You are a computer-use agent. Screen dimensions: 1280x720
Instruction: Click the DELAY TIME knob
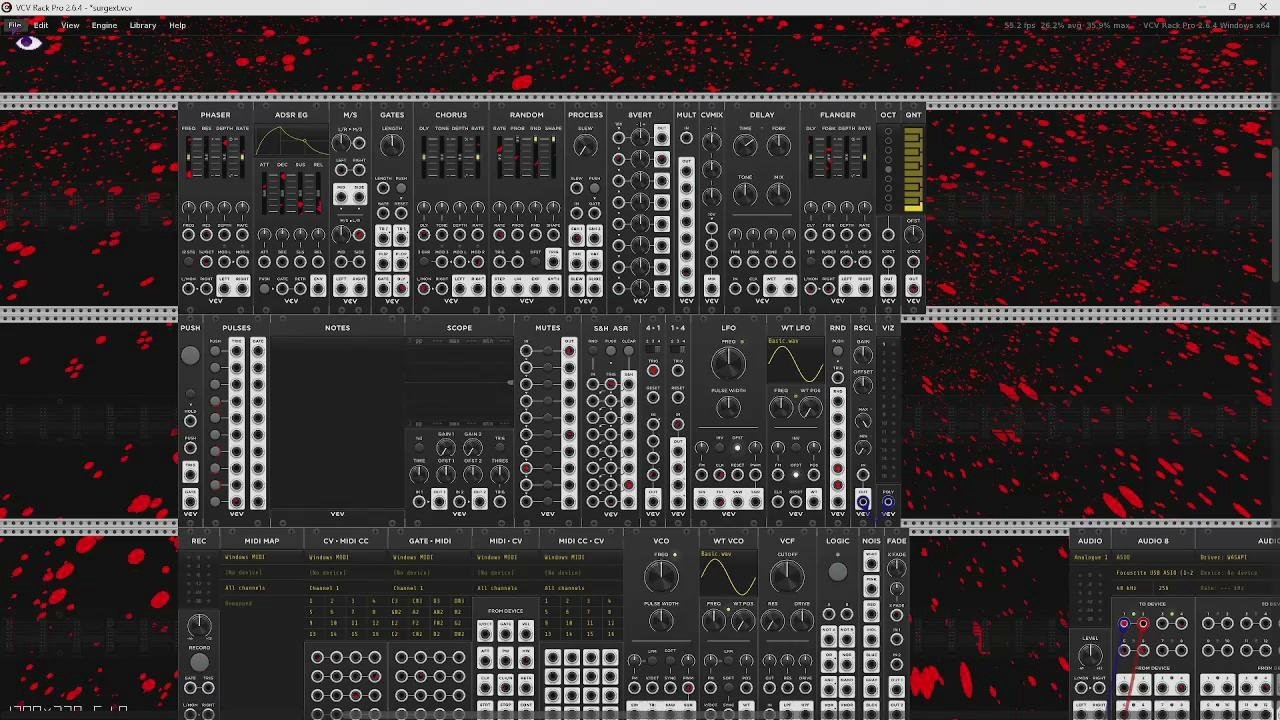745,146
